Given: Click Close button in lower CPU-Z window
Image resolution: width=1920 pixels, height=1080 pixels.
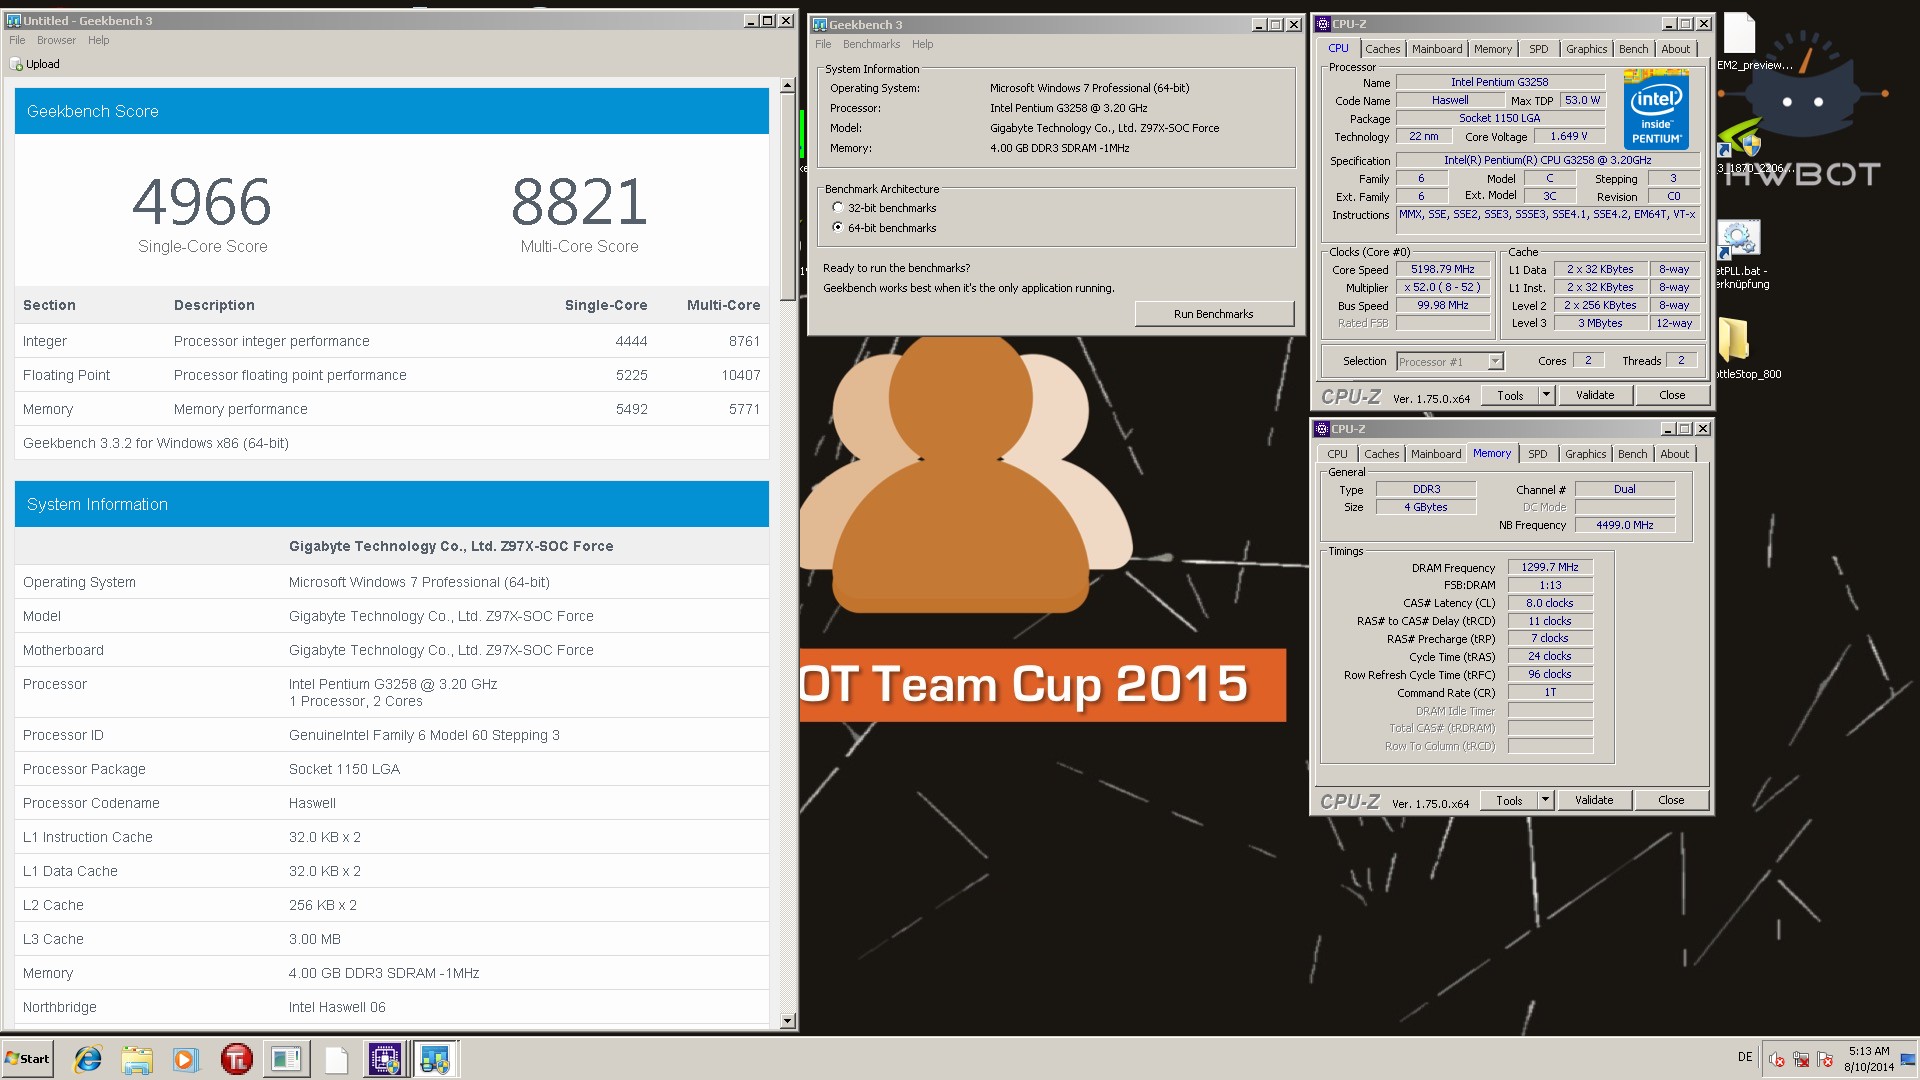Looking at the screenshot, I should (1671, 800).
